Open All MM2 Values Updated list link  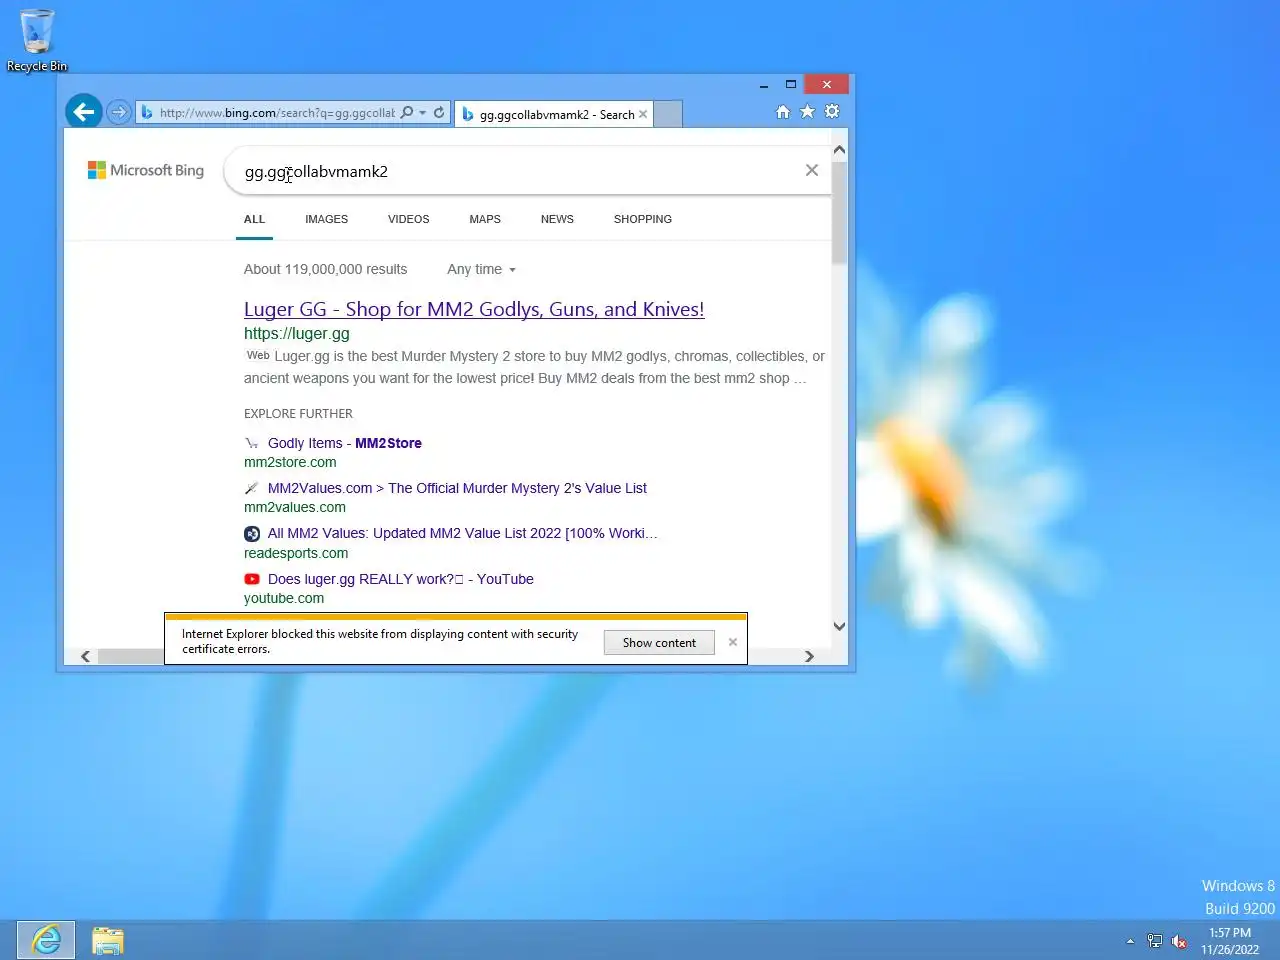coord(463,533)
